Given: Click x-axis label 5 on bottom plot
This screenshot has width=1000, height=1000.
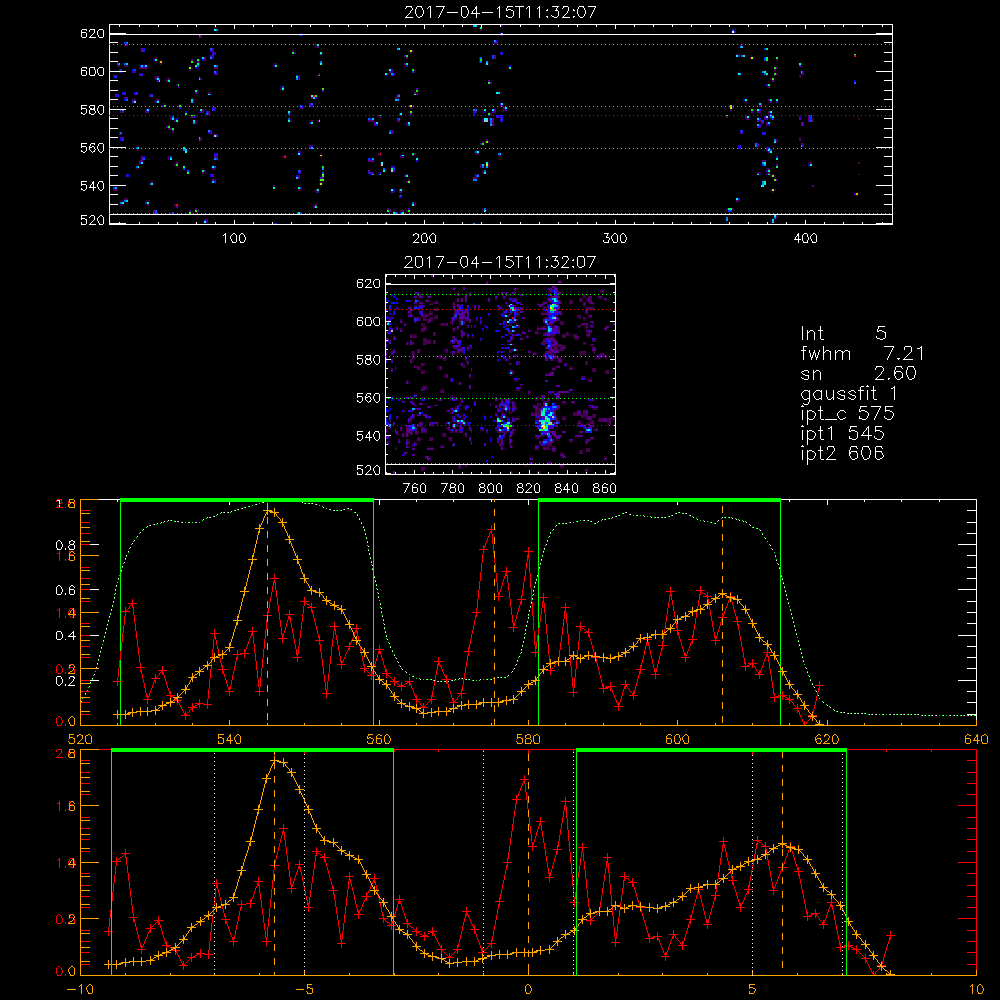Looking at the screenshot, I should [x=753, y=990].
